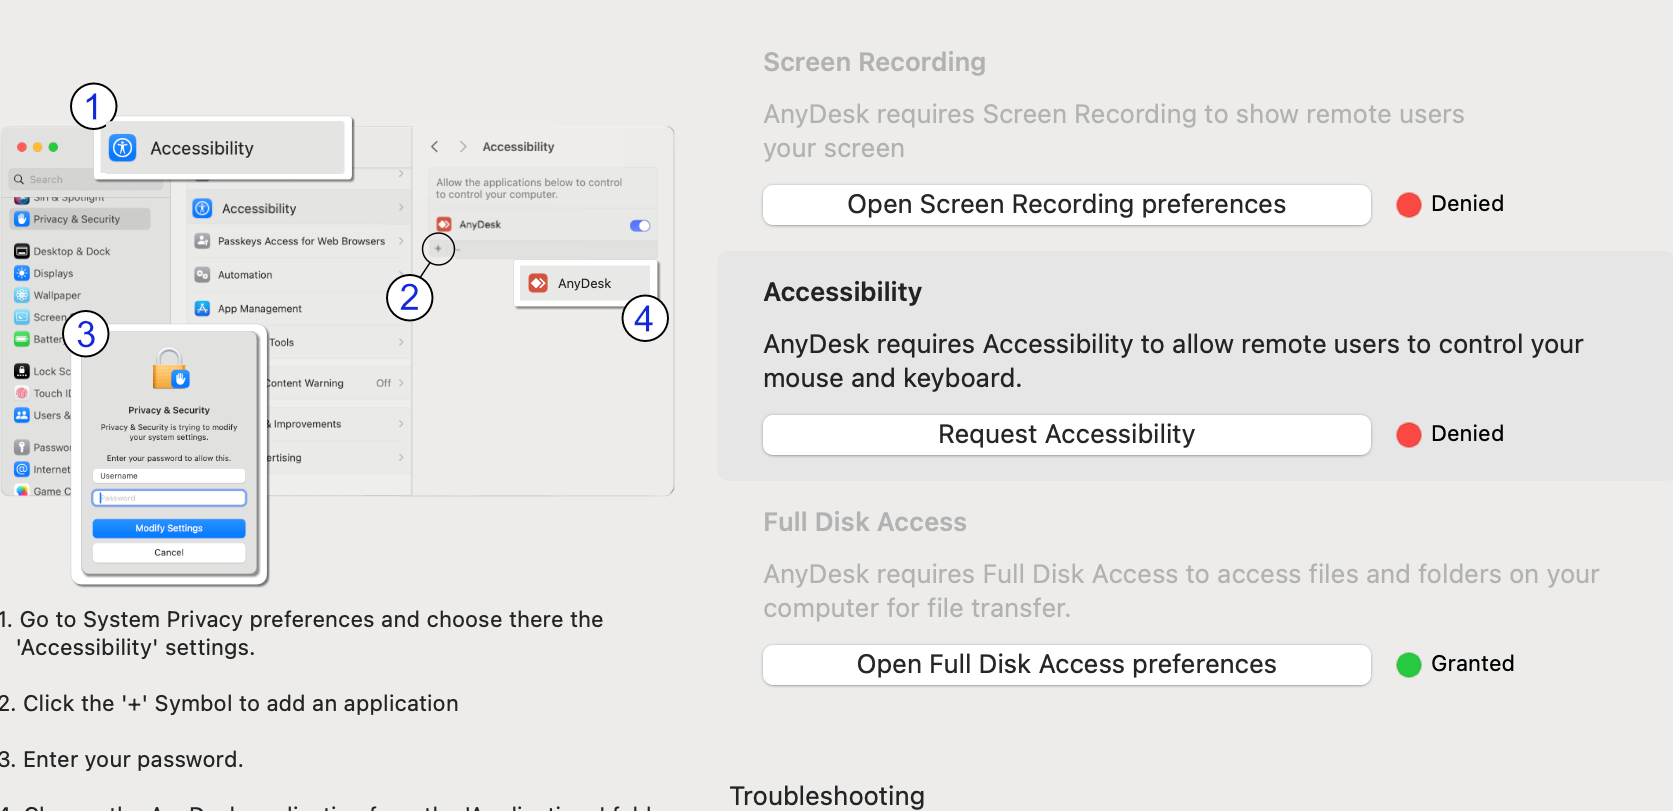Click App Management label in illustrated list
The image size is (1674, 811).
[x=260, y=309]
